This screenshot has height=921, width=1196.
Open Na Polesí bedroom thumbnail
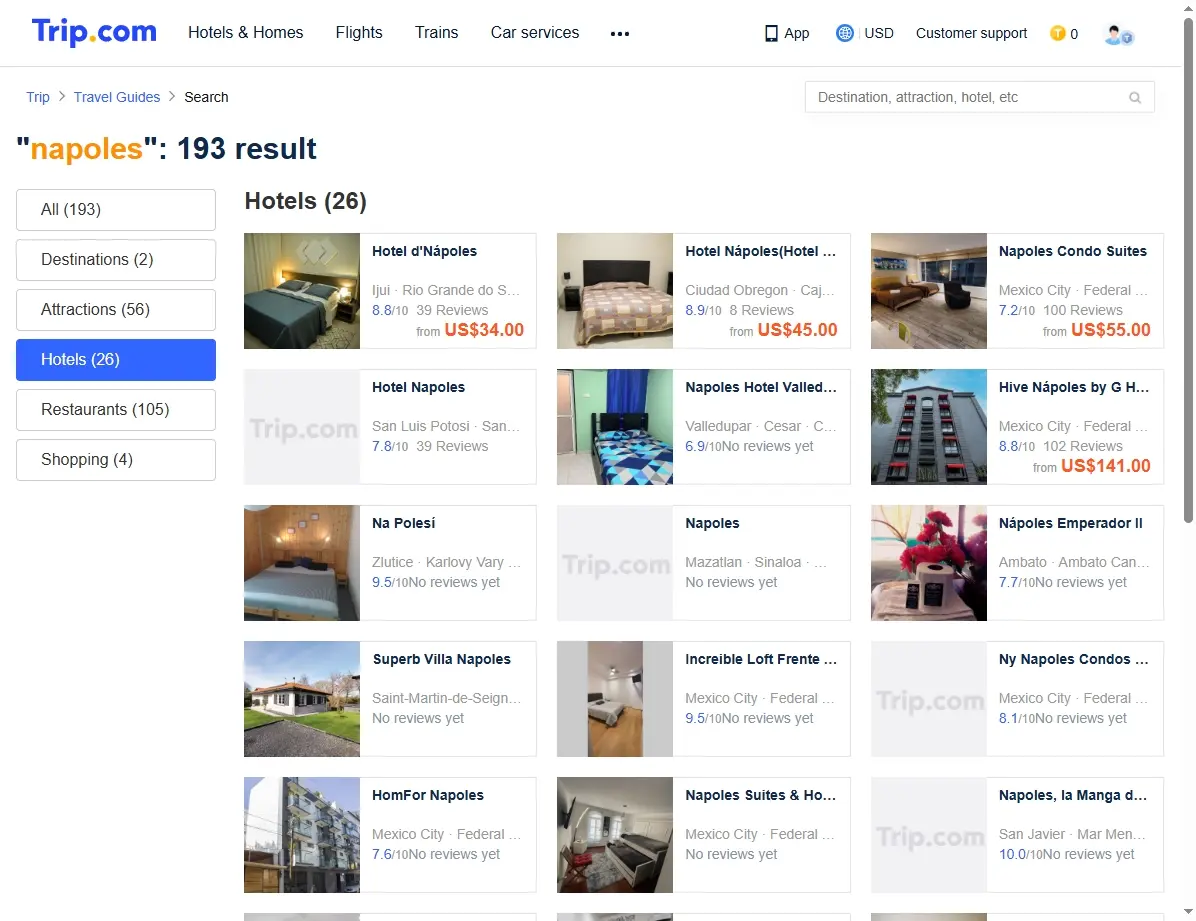pyautogui.click(x=302, y=562)
